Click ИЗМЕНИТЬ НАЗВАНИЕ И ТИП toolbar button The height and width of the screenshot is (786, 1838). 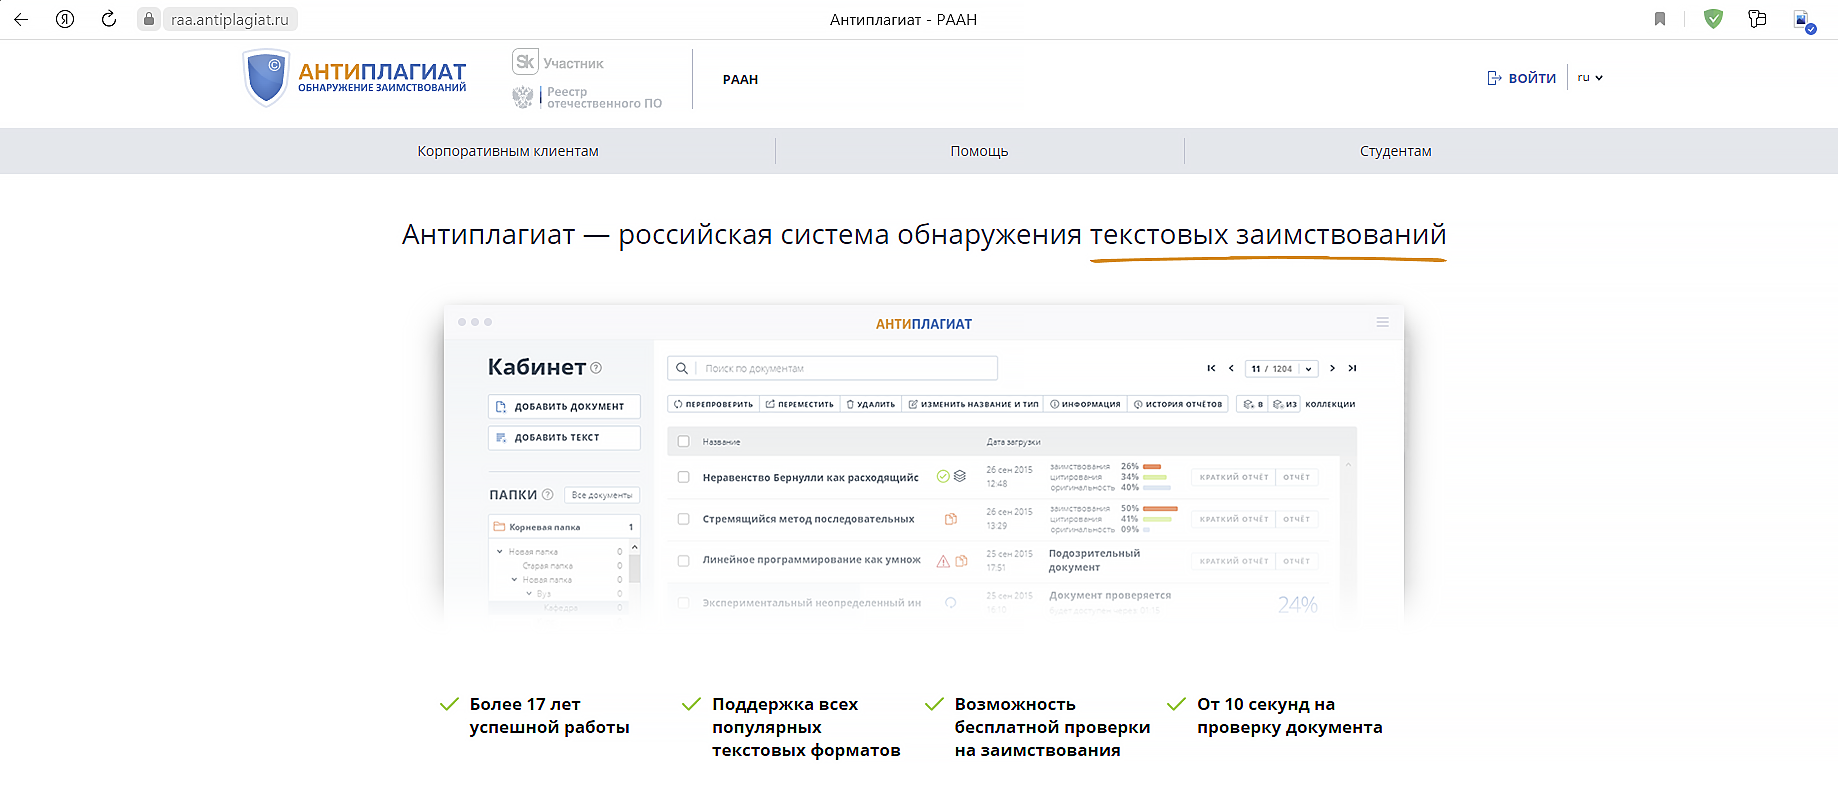pos(972,404)
